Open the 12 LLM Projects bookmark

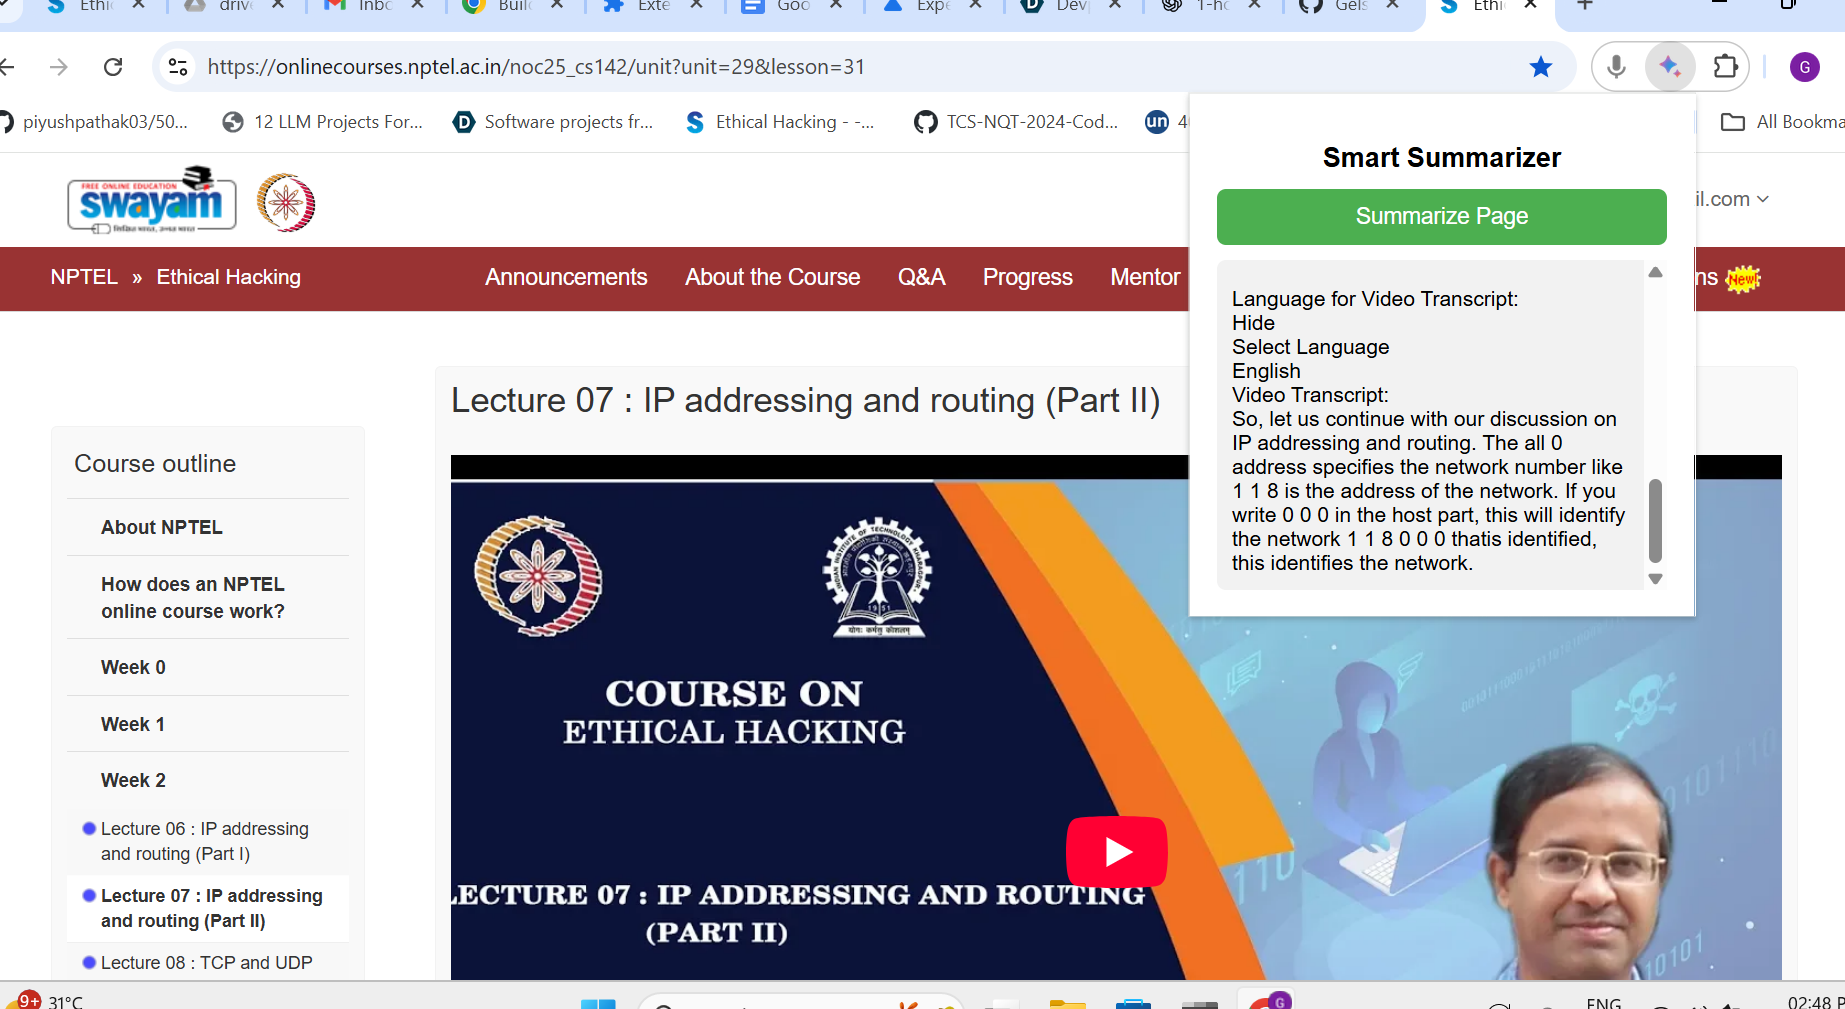[x=323, y=122]
